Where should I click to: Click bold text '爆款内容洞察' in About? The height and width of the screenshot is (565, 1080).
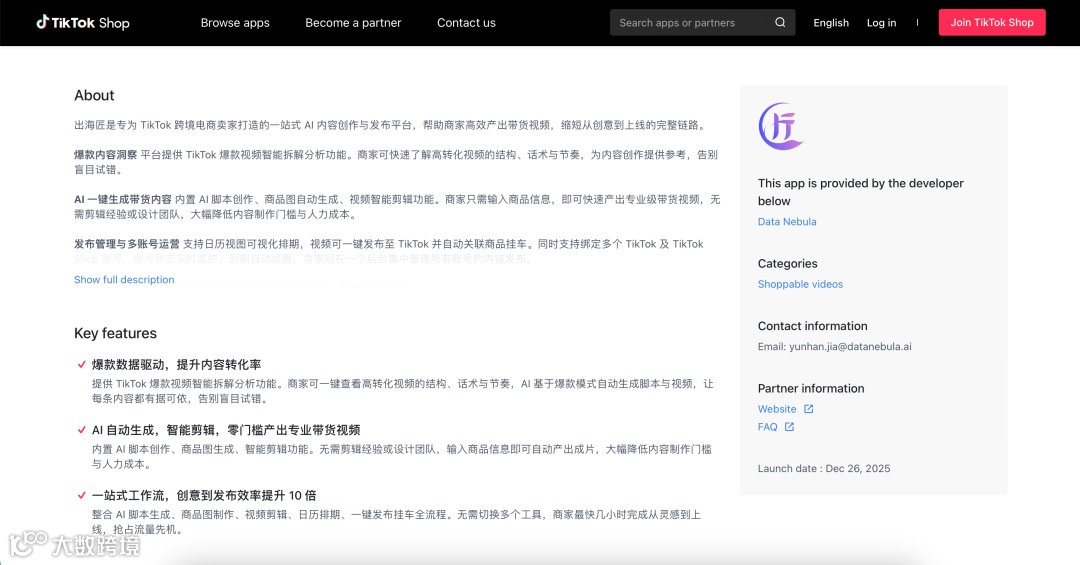tap(105, 155)
